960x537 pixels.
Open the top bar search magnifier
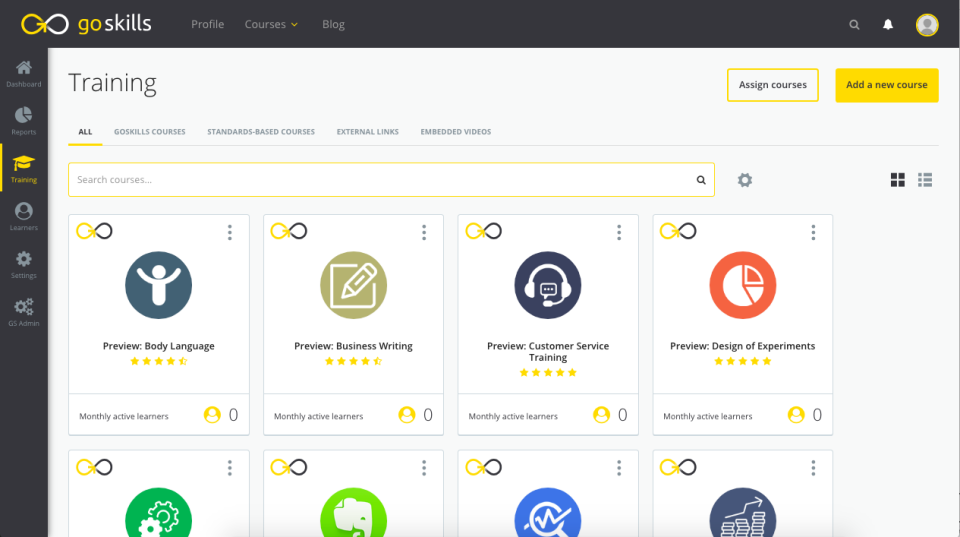tap(854, 24)
